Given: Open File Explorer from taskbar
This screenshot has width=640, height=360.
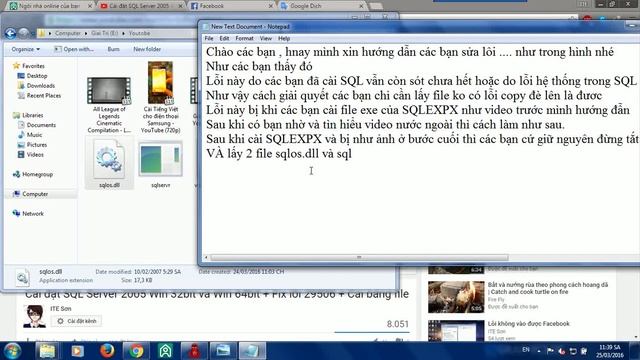Looking at the screenshot, I should 47,351.
